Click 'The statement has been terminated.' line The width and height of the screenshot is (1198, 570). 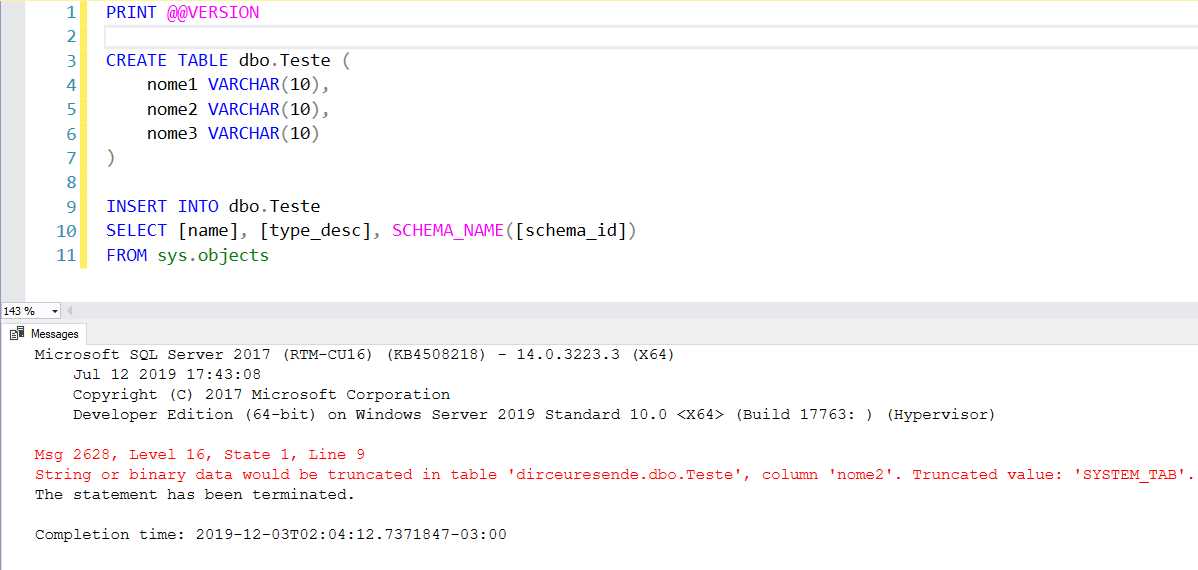tap(196, 494)
